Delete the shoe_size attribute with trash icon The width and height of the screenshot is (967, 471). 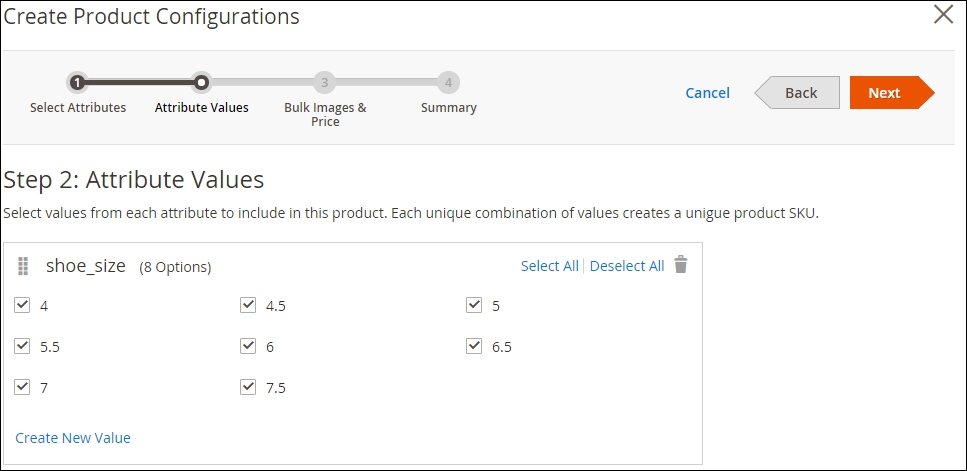681,265
